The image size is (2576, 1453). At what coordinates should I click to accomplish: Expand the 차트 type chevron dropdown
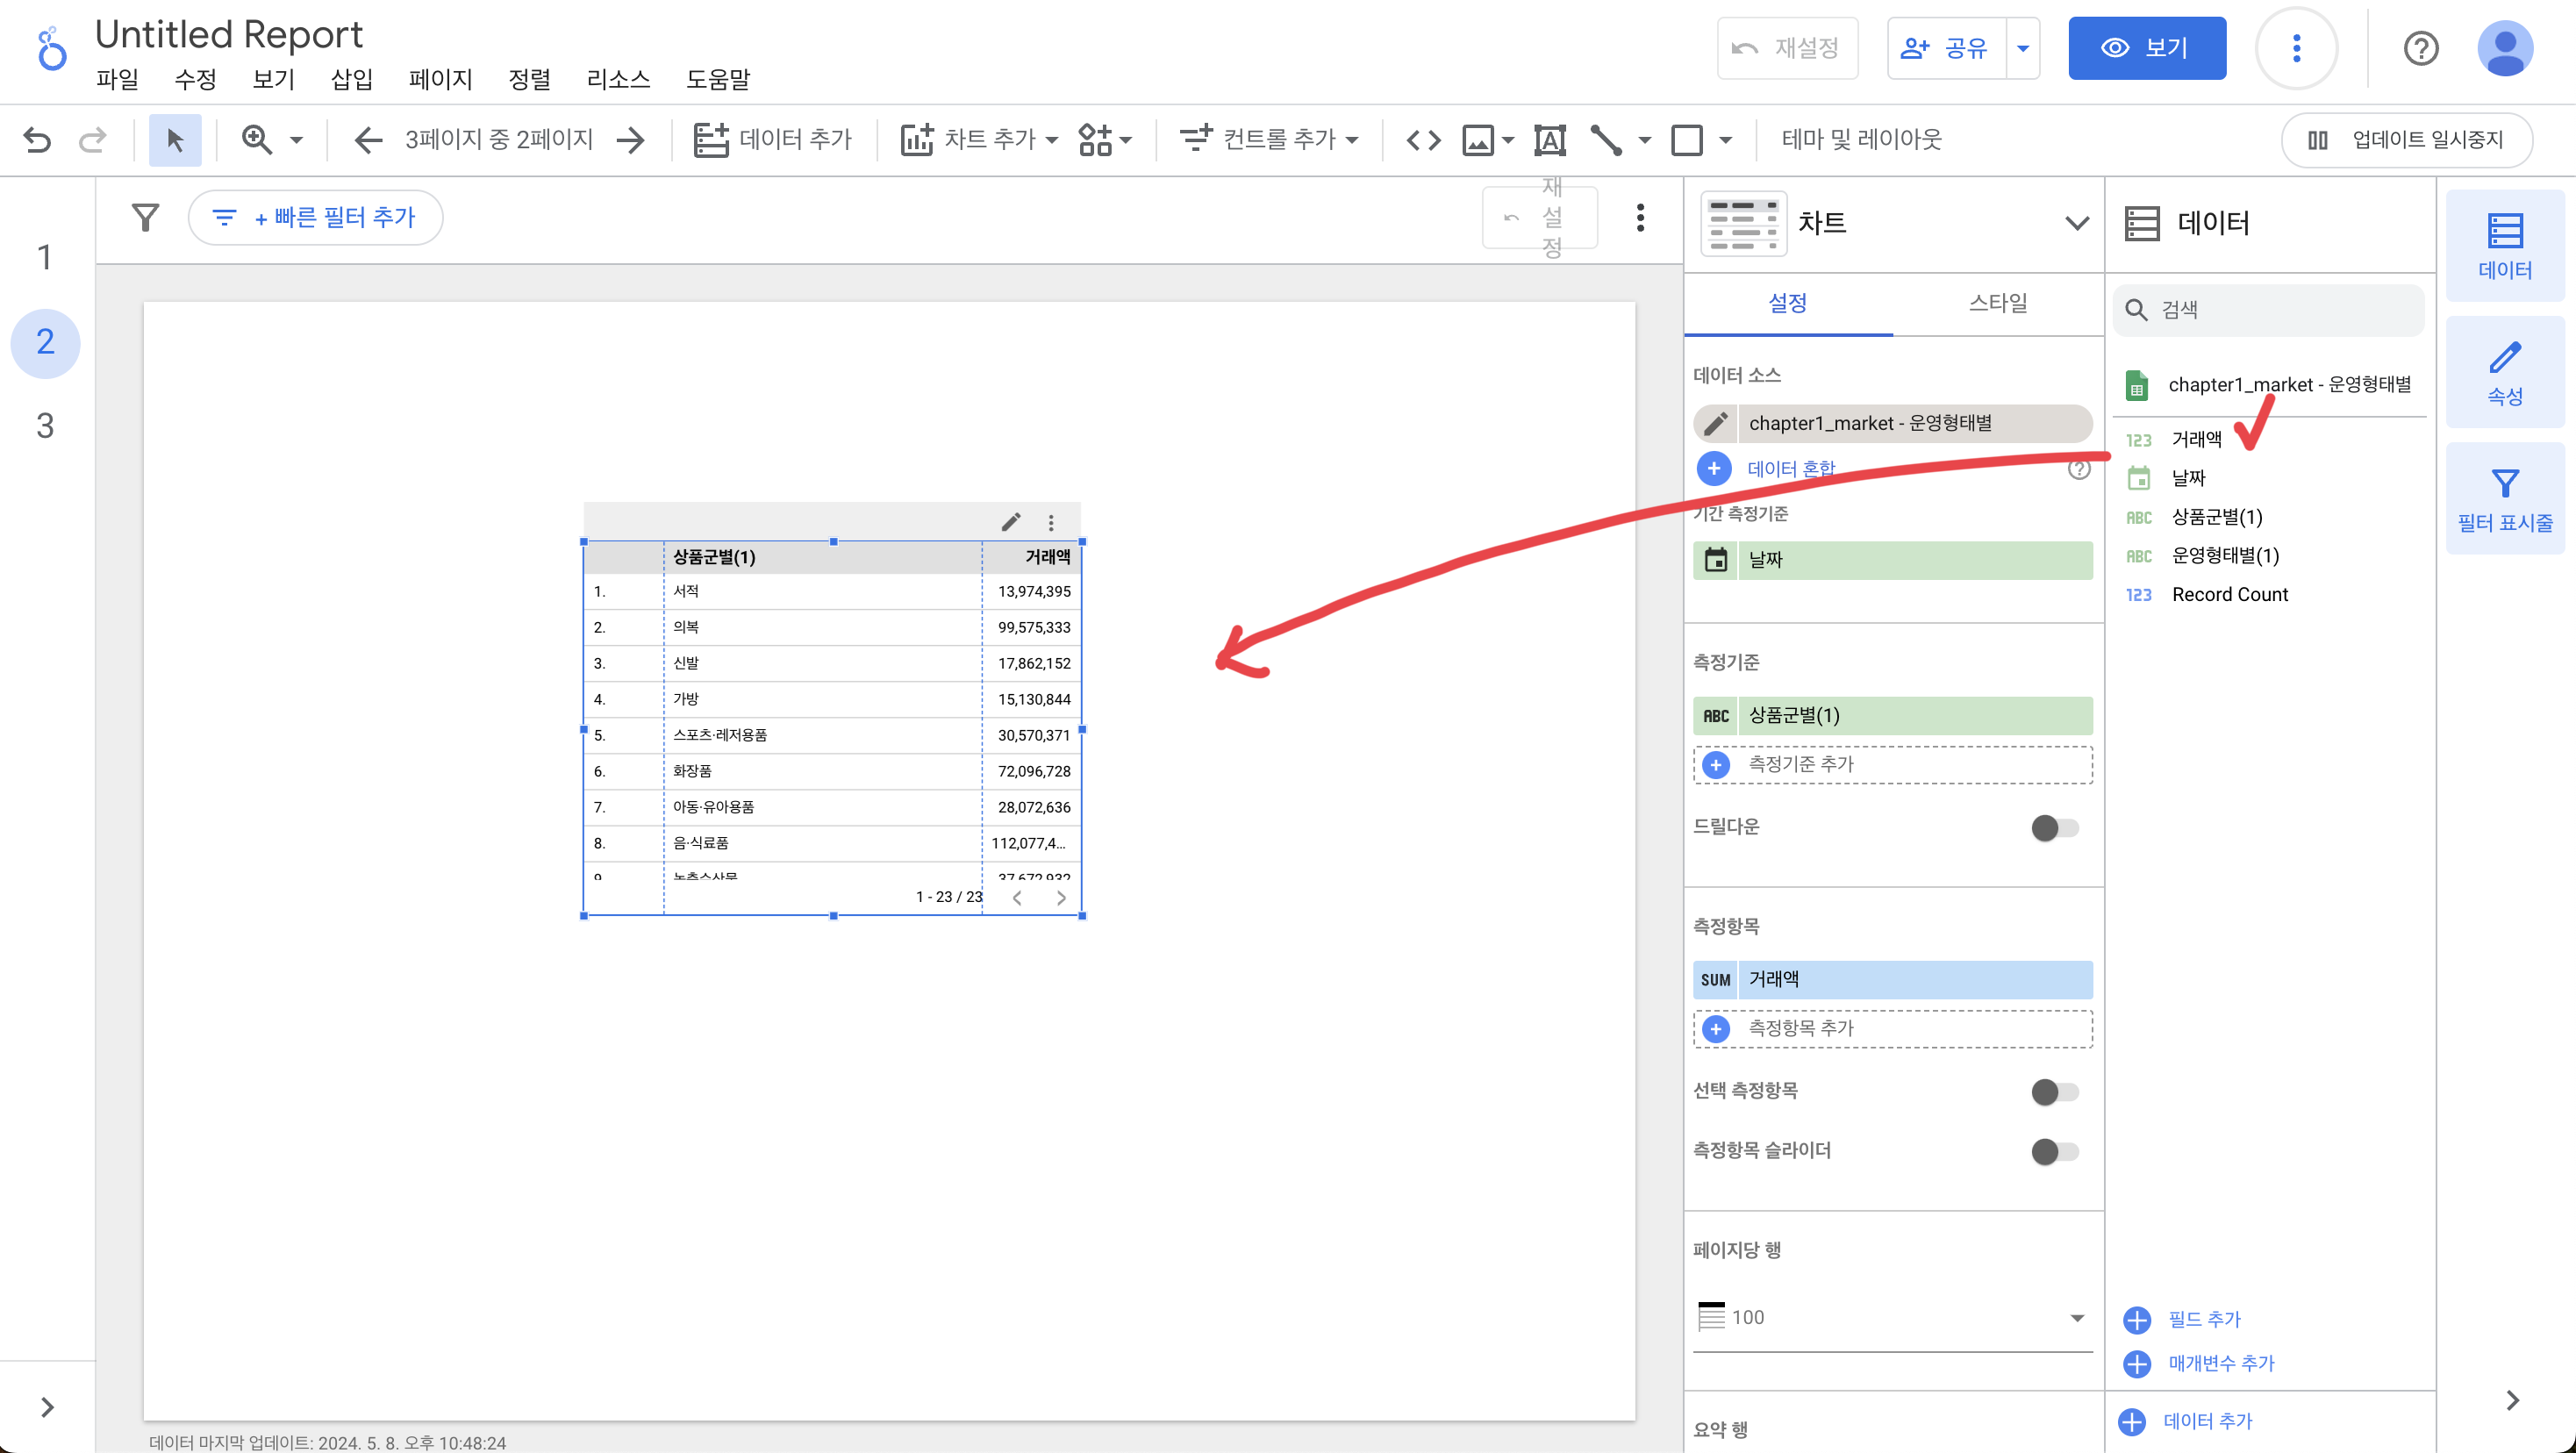[x=2076, y=222]
